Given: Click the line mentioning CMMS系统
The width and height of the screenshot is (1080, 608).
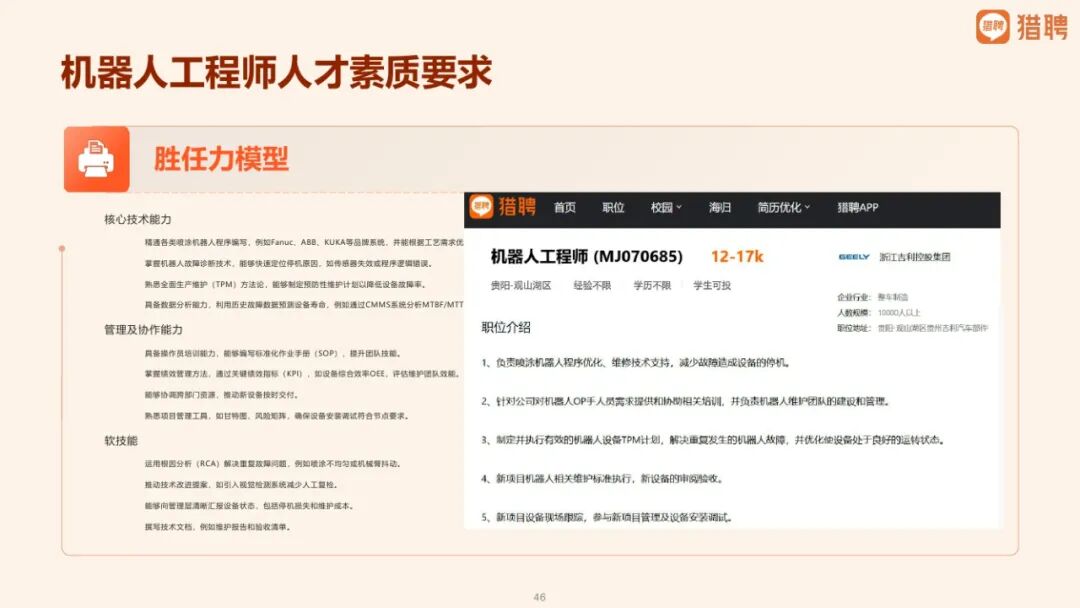Looking at the screenshot, I should [304, 304].
